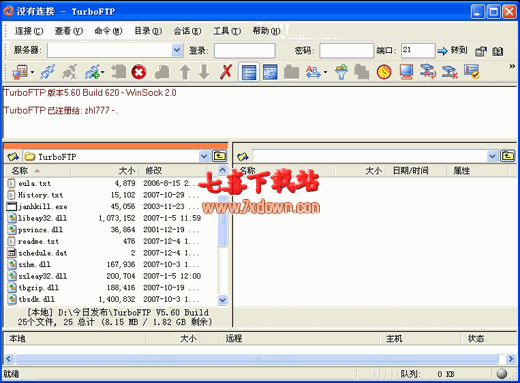Screen dimensions: 520x383
Task: Click queue scrollbar right arrow
Action: (x=510, y=359)
